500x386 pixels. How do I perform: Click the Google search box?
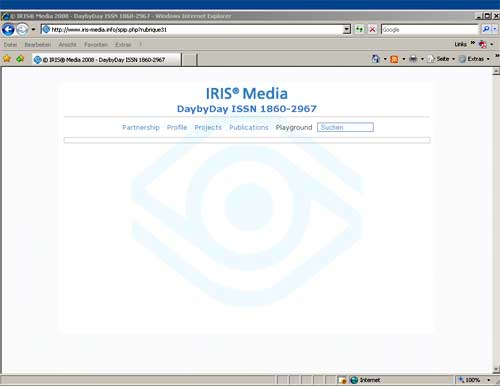coord(429,29)
